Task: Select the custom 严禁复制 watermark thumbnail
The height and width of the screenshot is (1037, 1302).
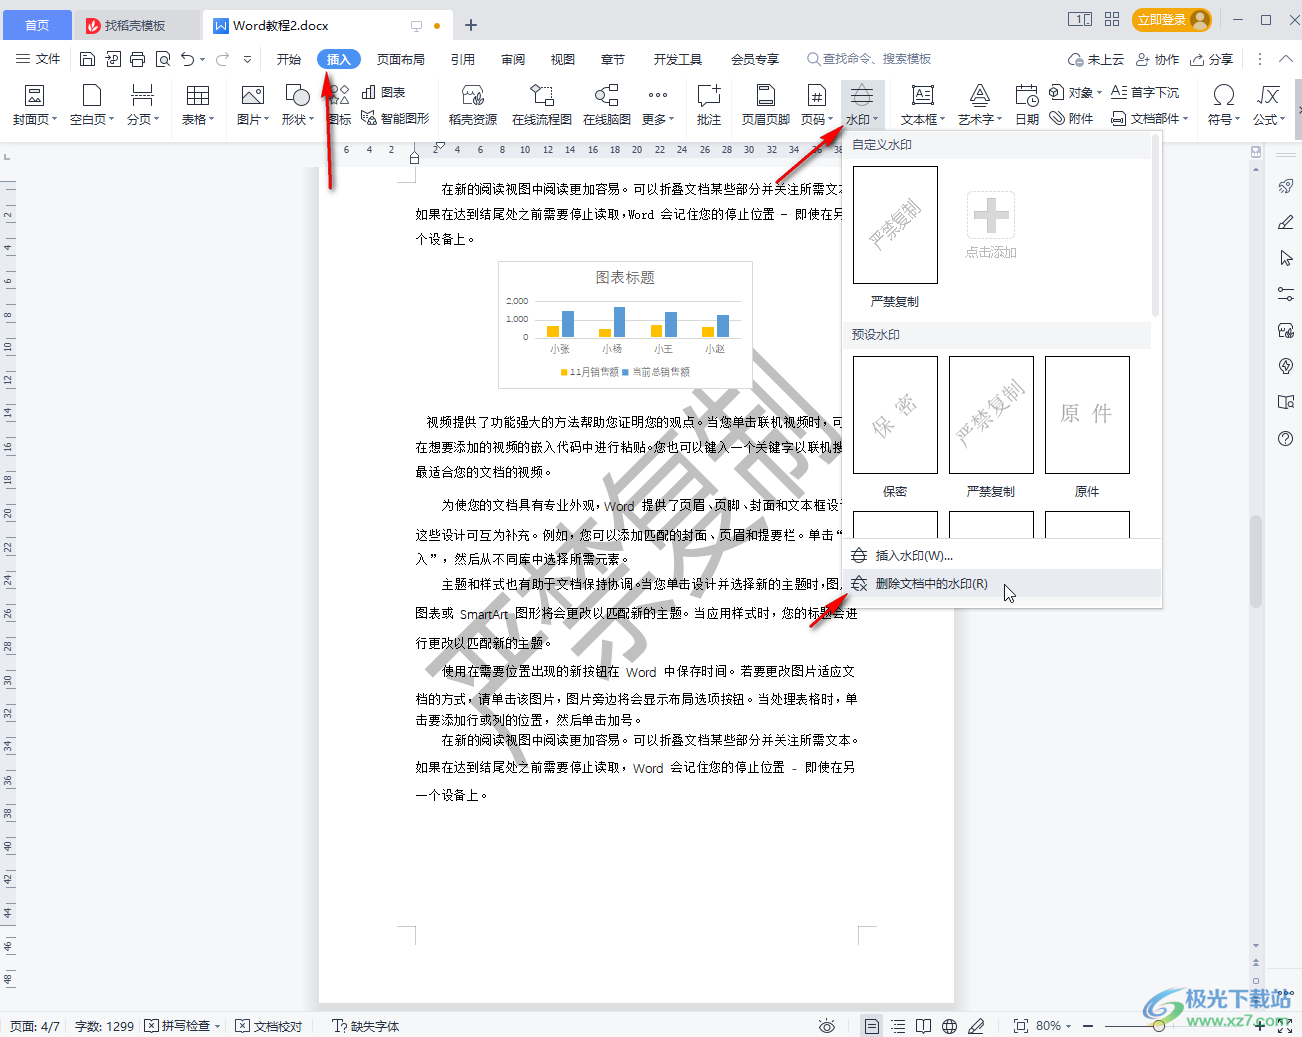Action: [x=895, y=225]
